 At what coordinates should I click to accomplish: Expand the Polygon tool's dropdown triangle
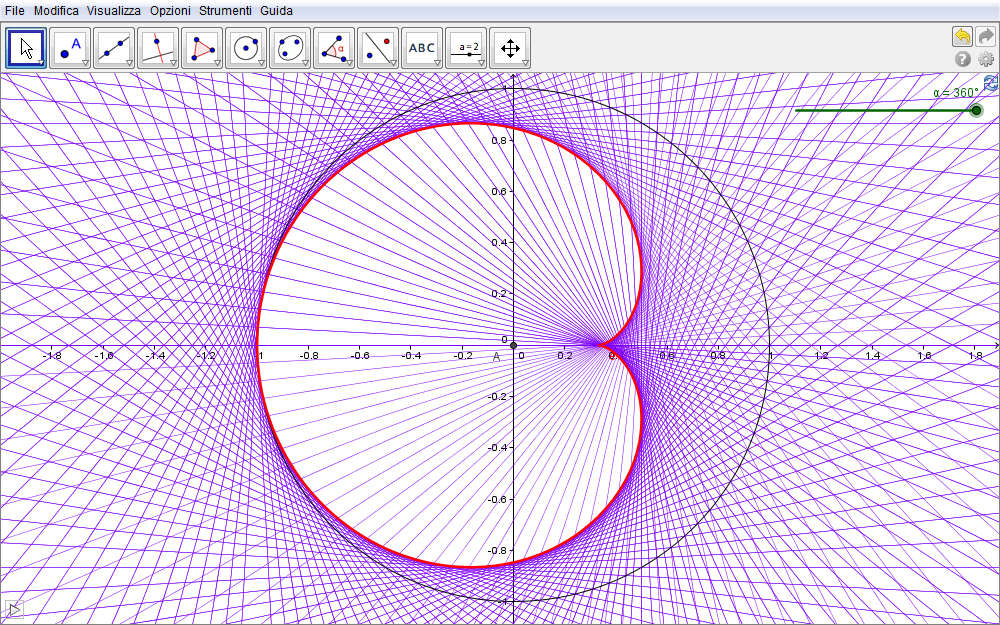(217, 63)
